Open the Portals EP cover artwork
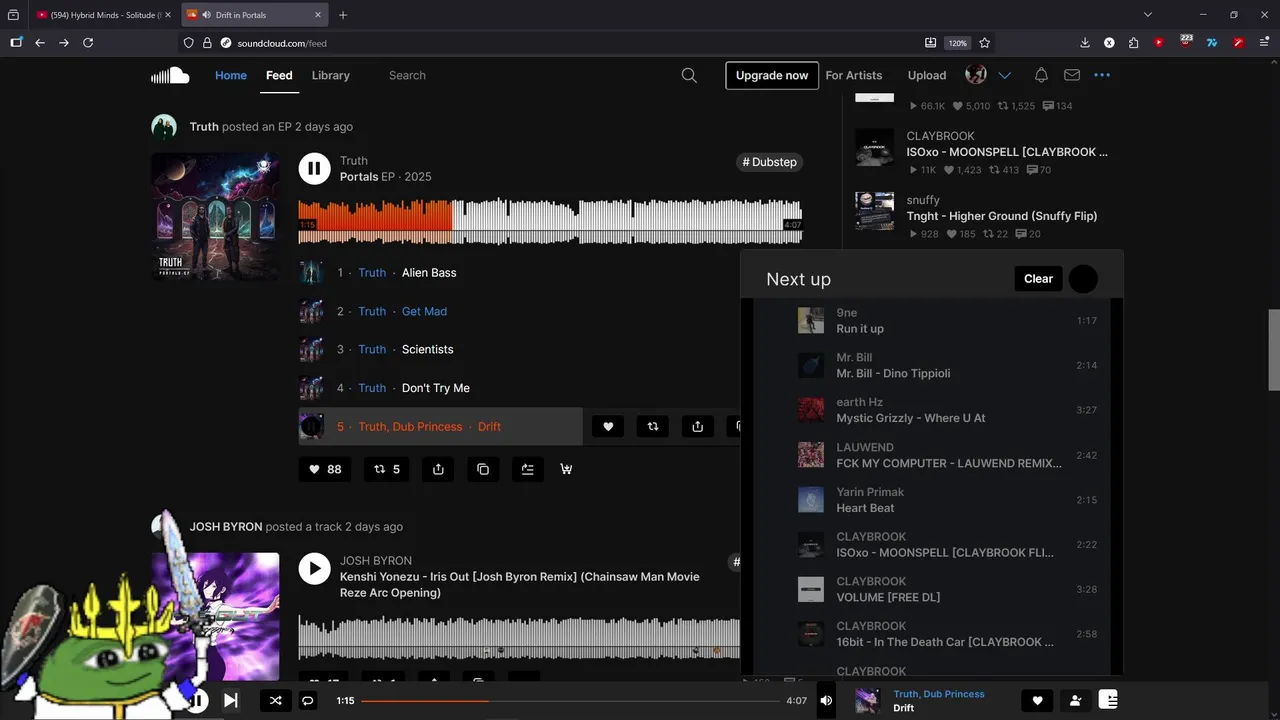This screenshot has height=720, width=1280. [215, 216]
